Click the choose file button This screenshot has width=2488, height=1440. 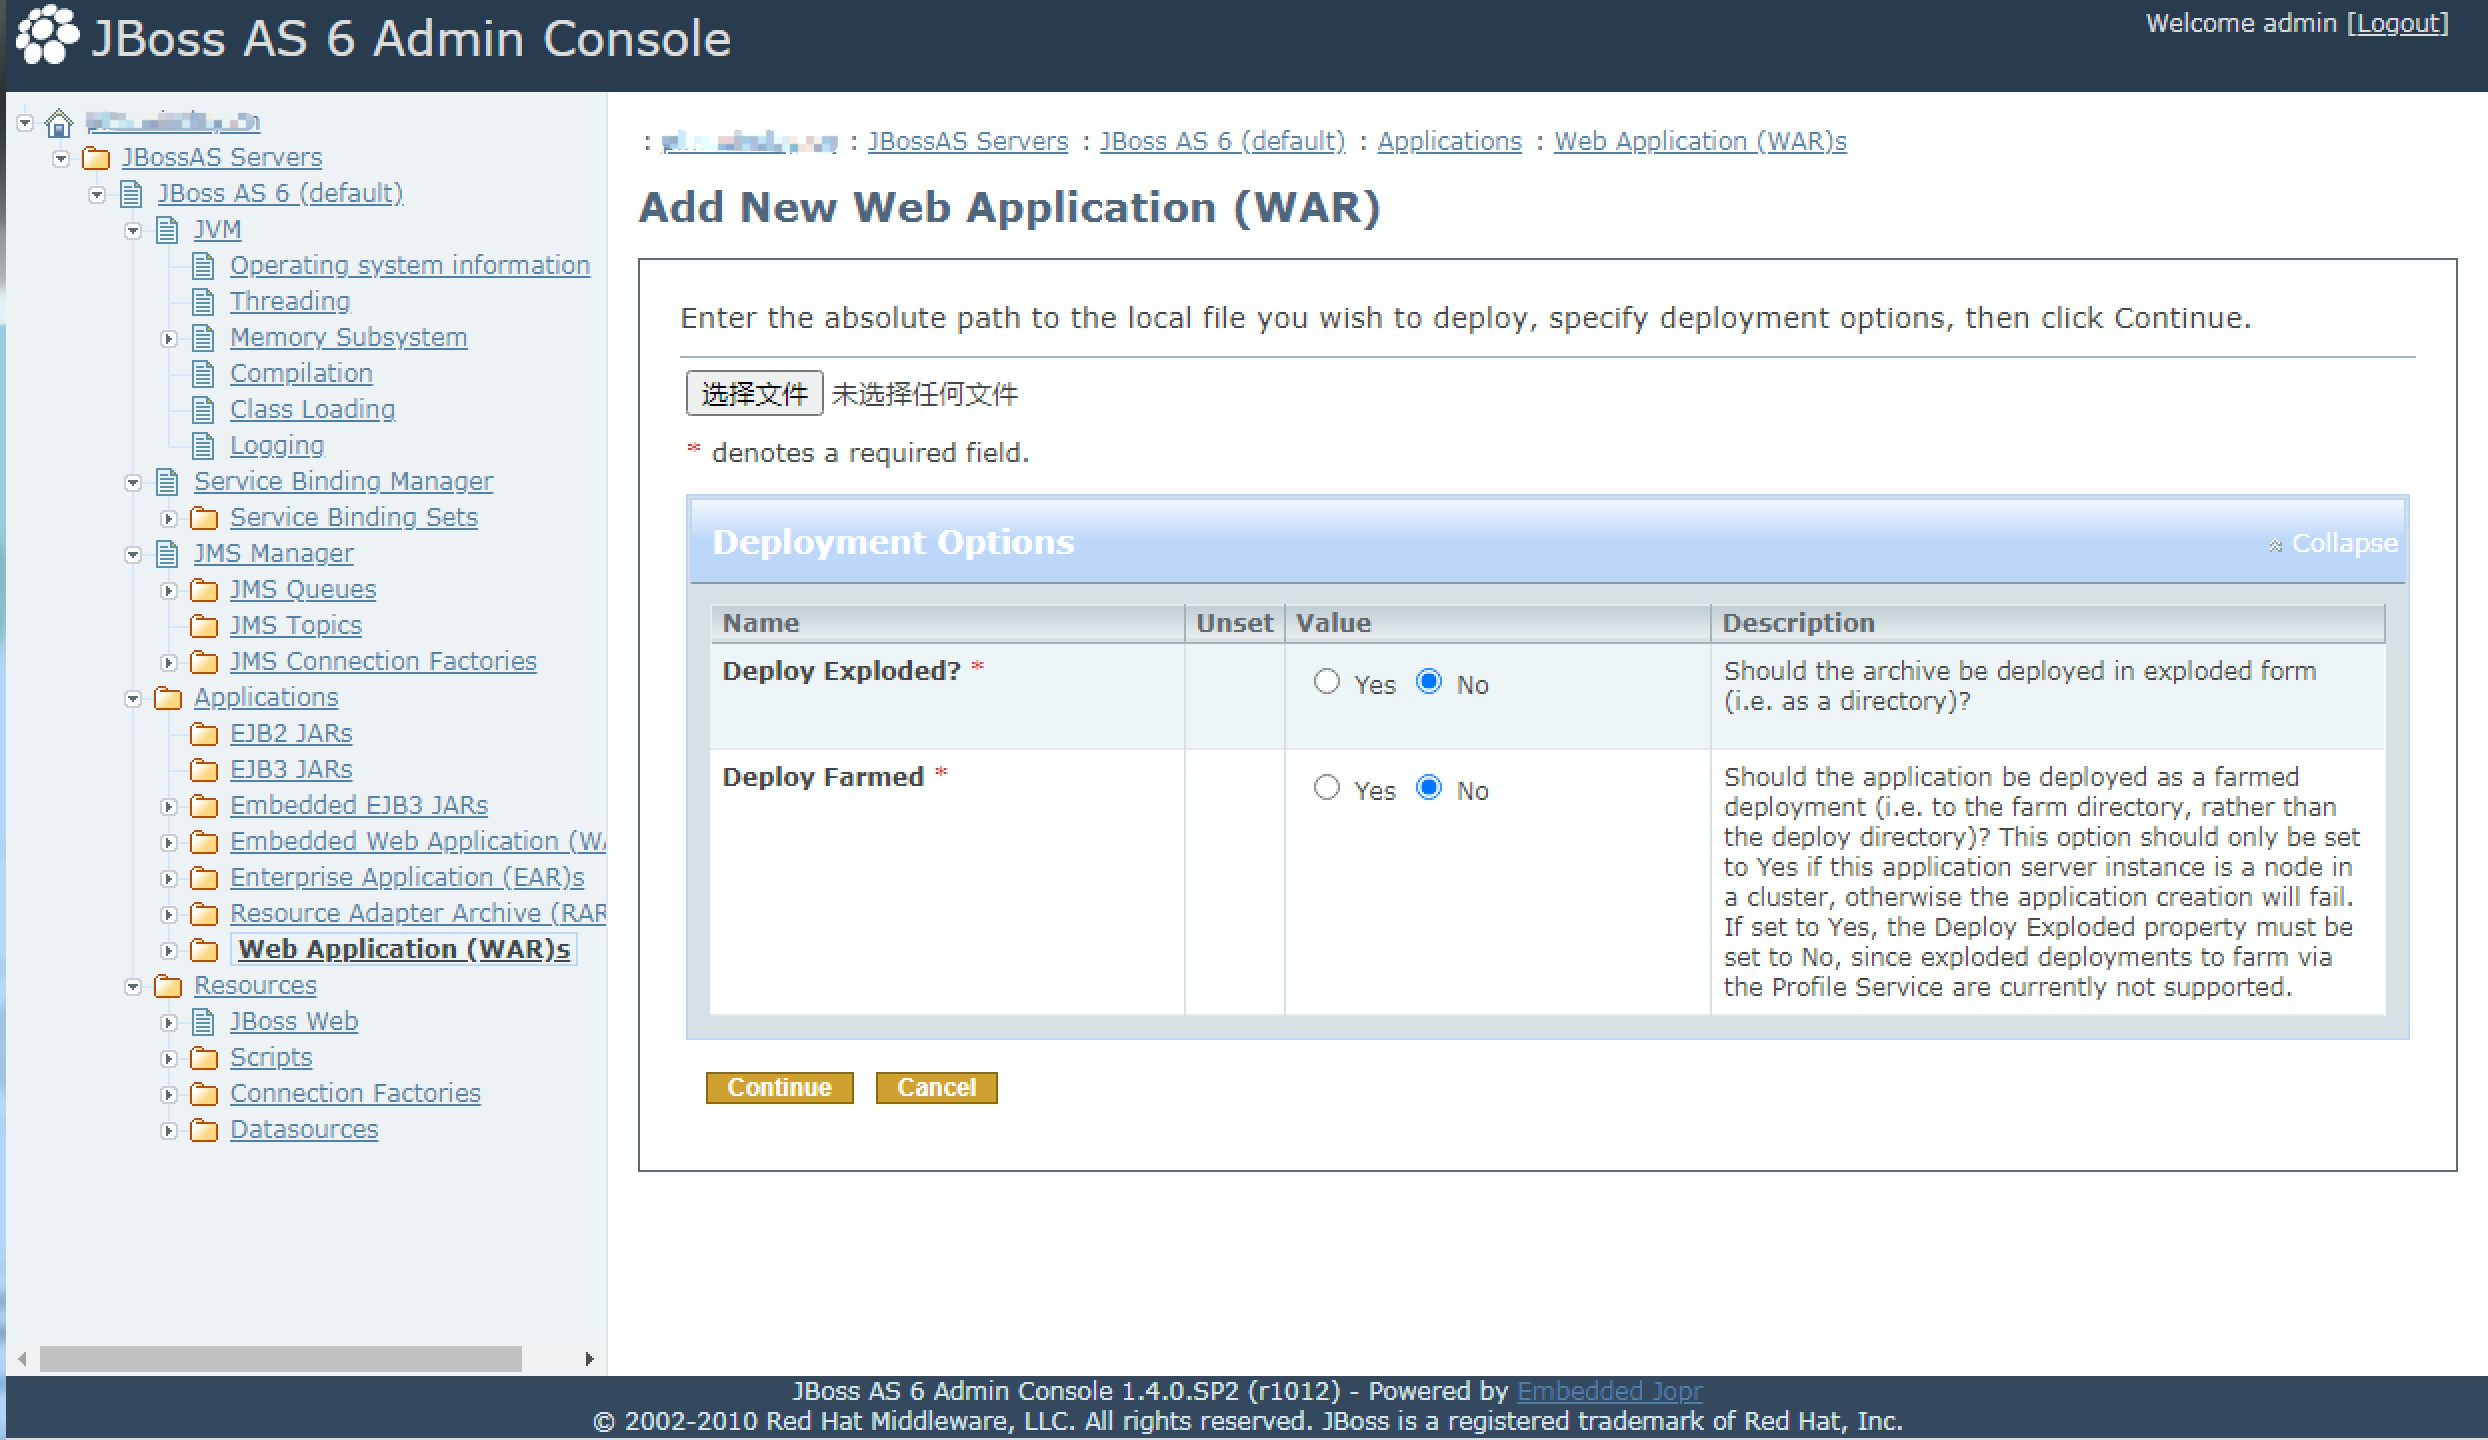[x=754, y=393]
